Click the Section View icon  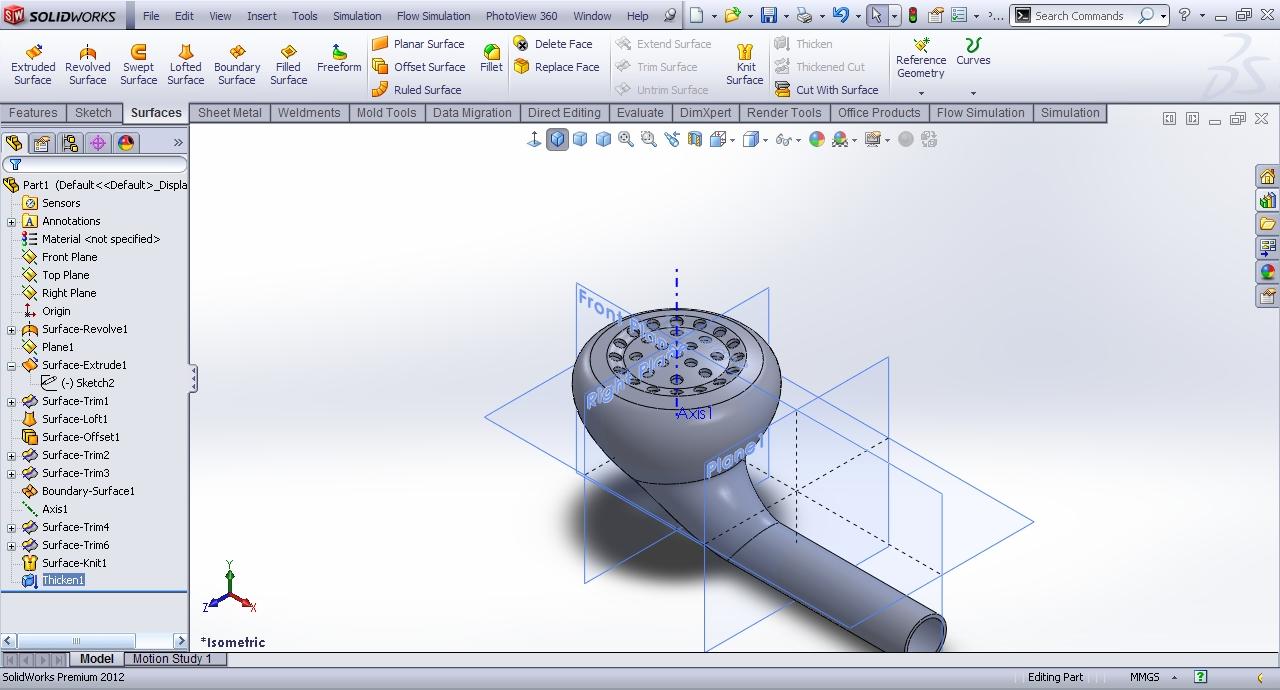695,140
